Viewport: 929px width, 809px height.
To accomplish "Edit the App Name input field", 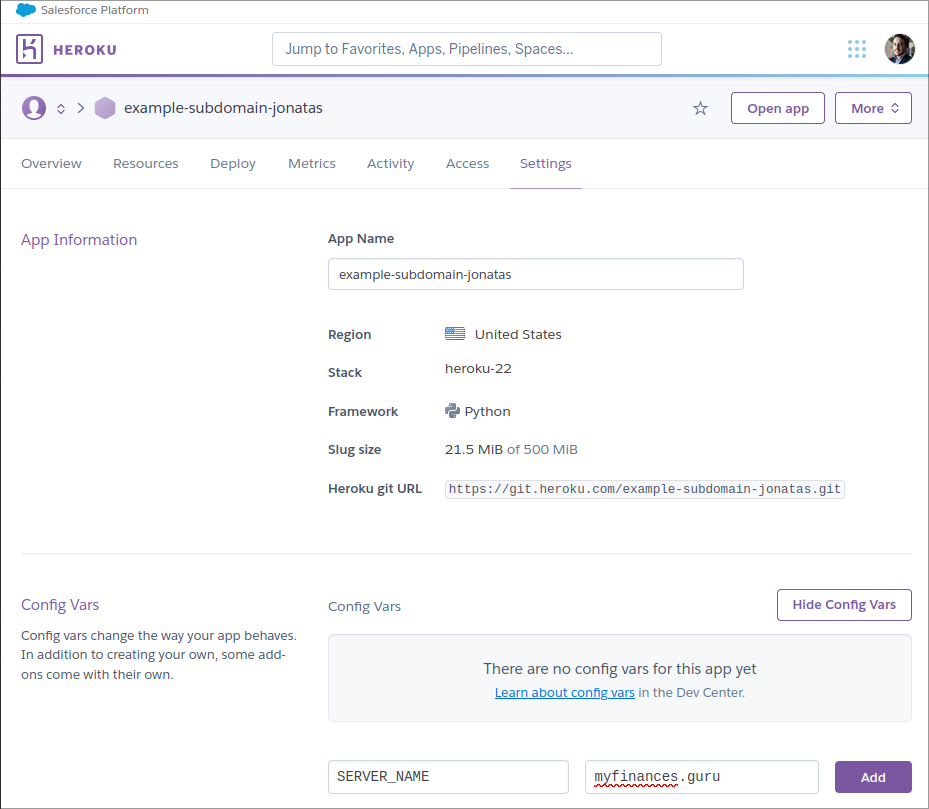I will click(536, 274).
